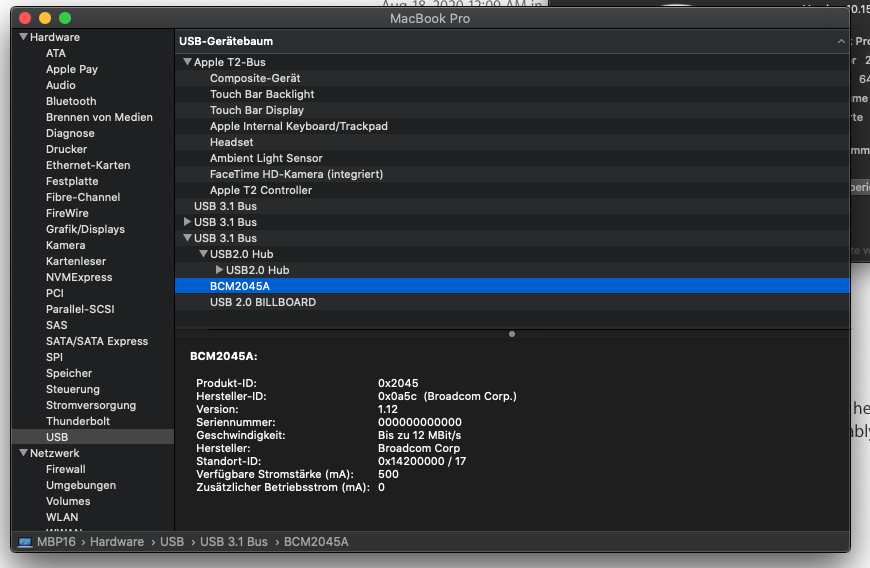This screenshot has width=870, height=568.
Task: Select PCI in the sidebar
Action: tap(54, 293)
